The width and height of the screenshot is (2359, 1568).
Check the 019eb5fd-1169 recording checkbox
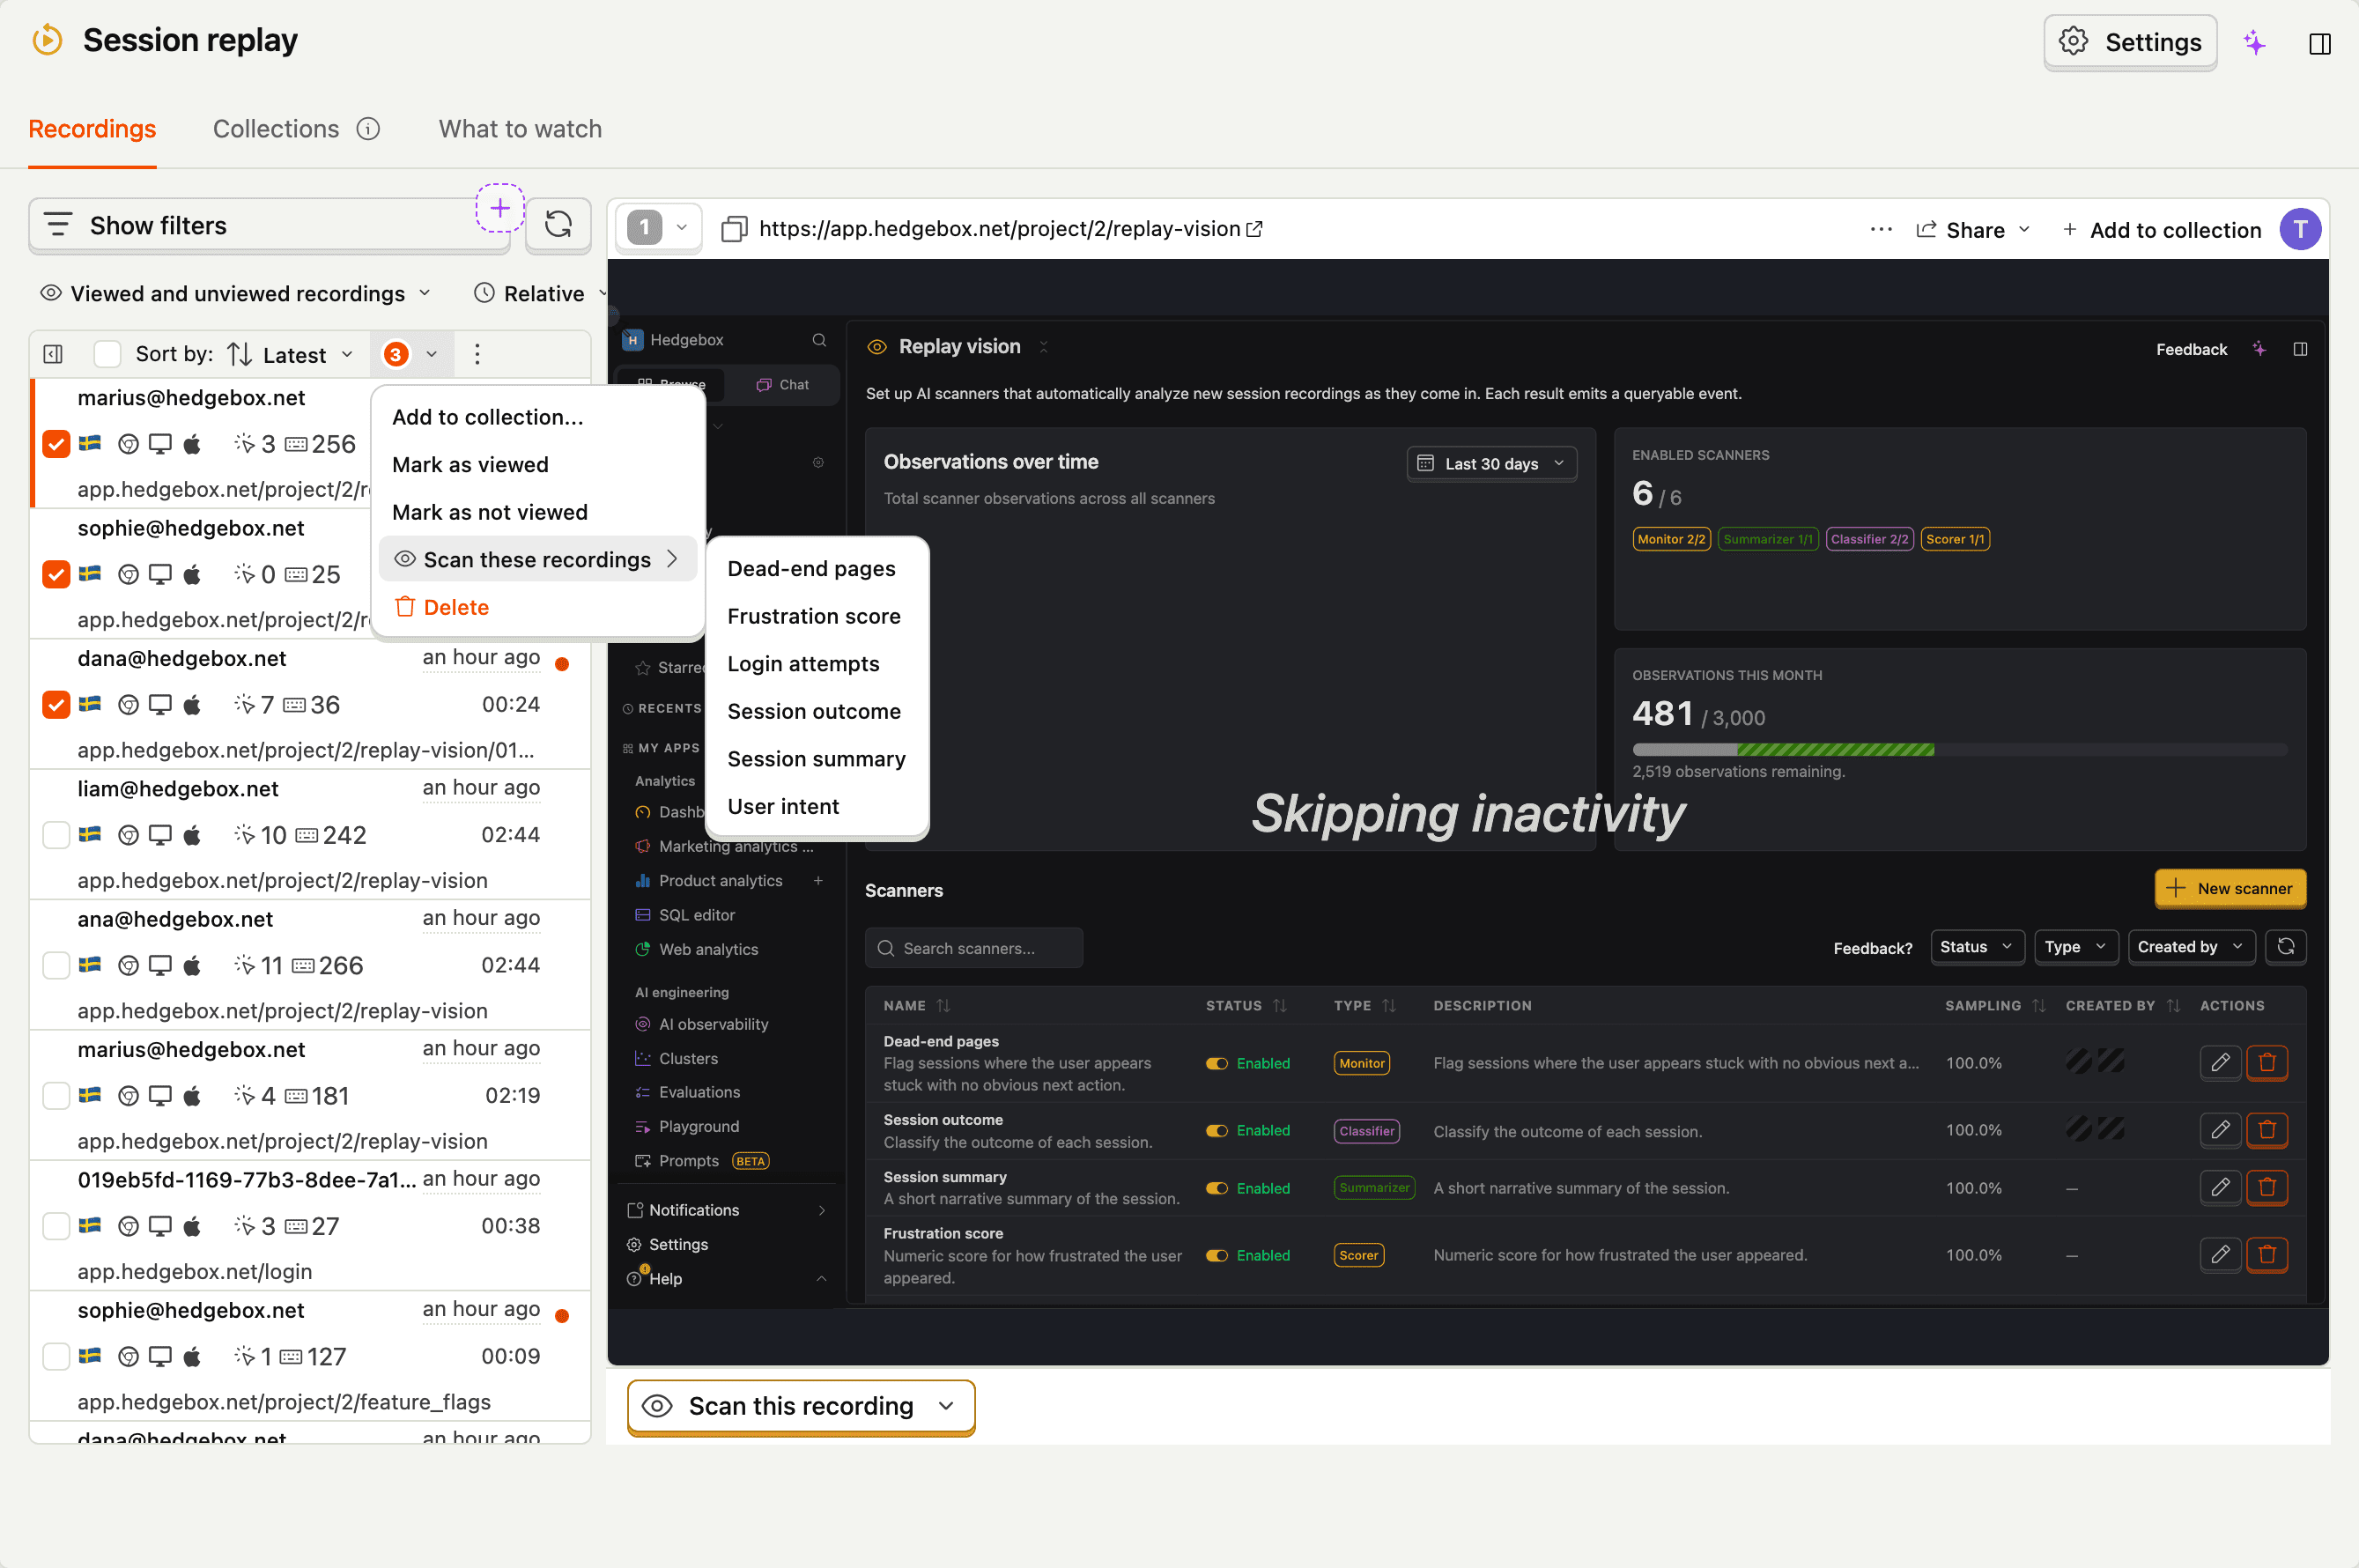[x=56, y=1226]
